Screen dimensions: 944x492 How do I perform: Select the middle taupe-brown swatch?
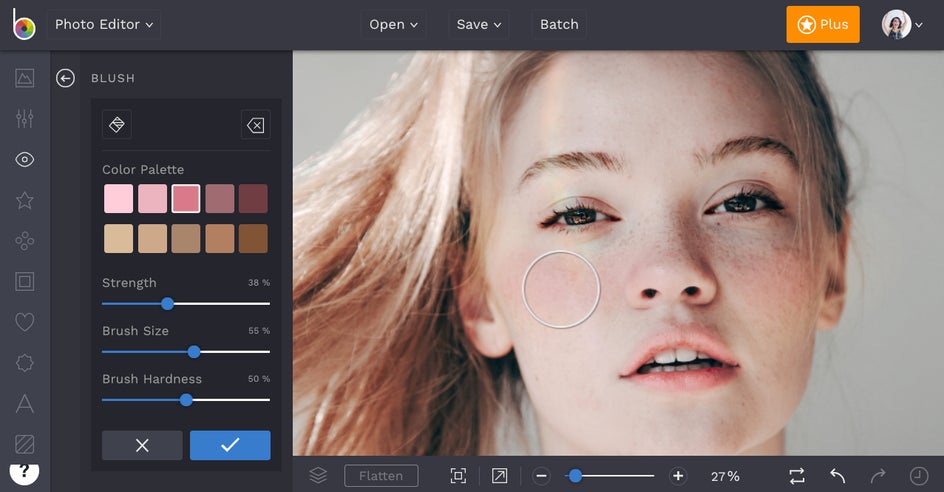(186, 238)
